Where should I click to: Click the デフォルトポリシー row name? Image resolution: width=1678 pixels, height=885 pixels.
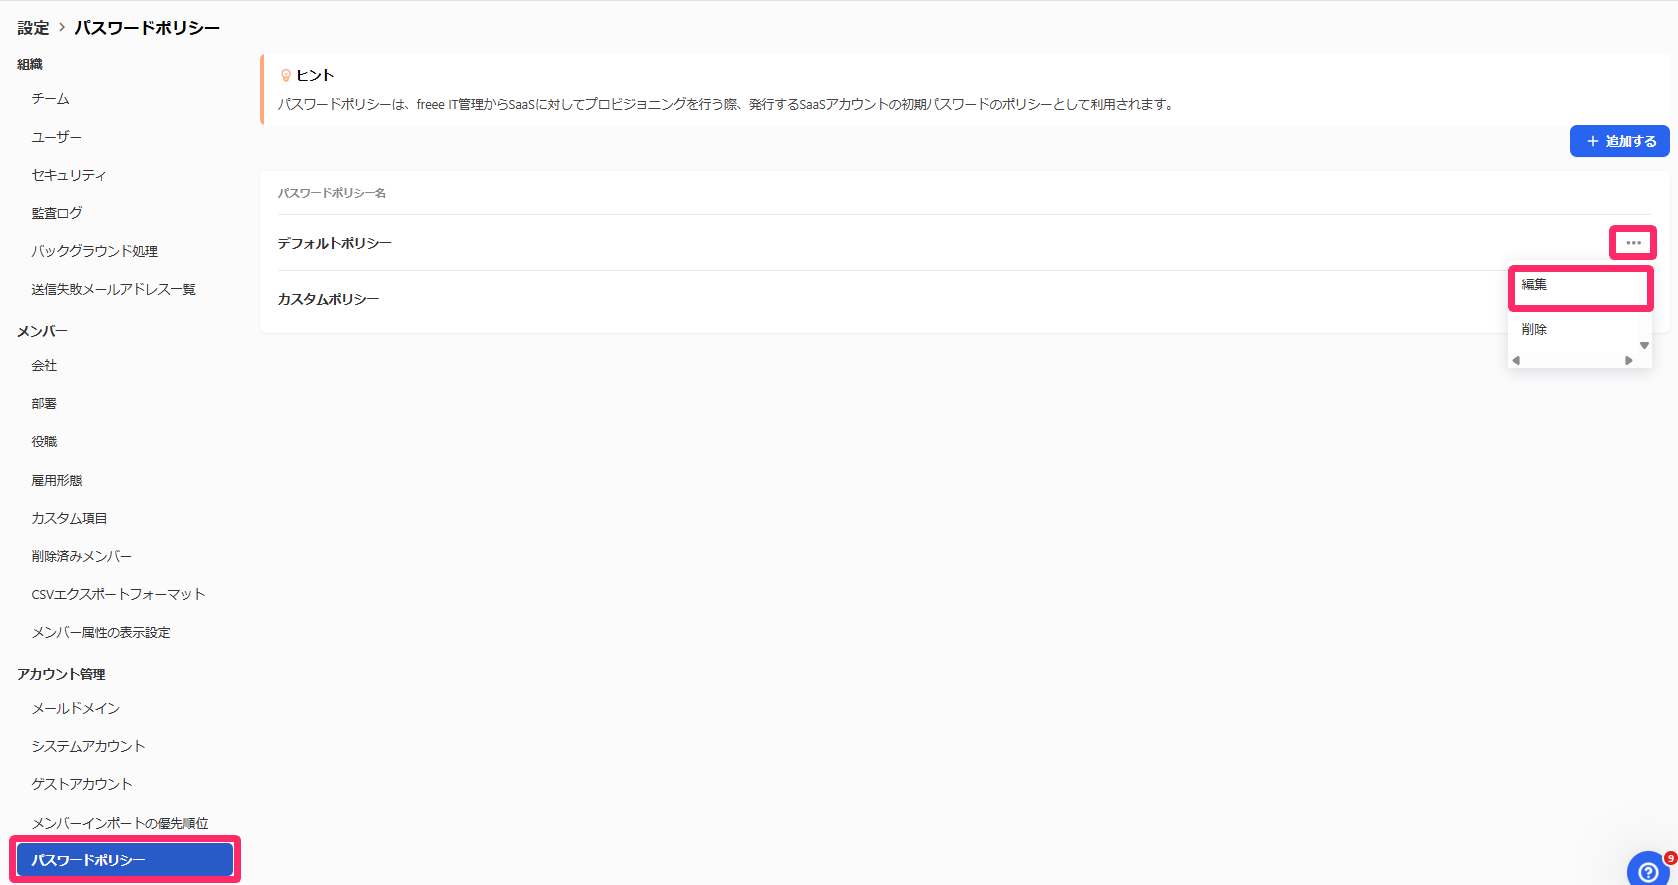click(334, 243)
